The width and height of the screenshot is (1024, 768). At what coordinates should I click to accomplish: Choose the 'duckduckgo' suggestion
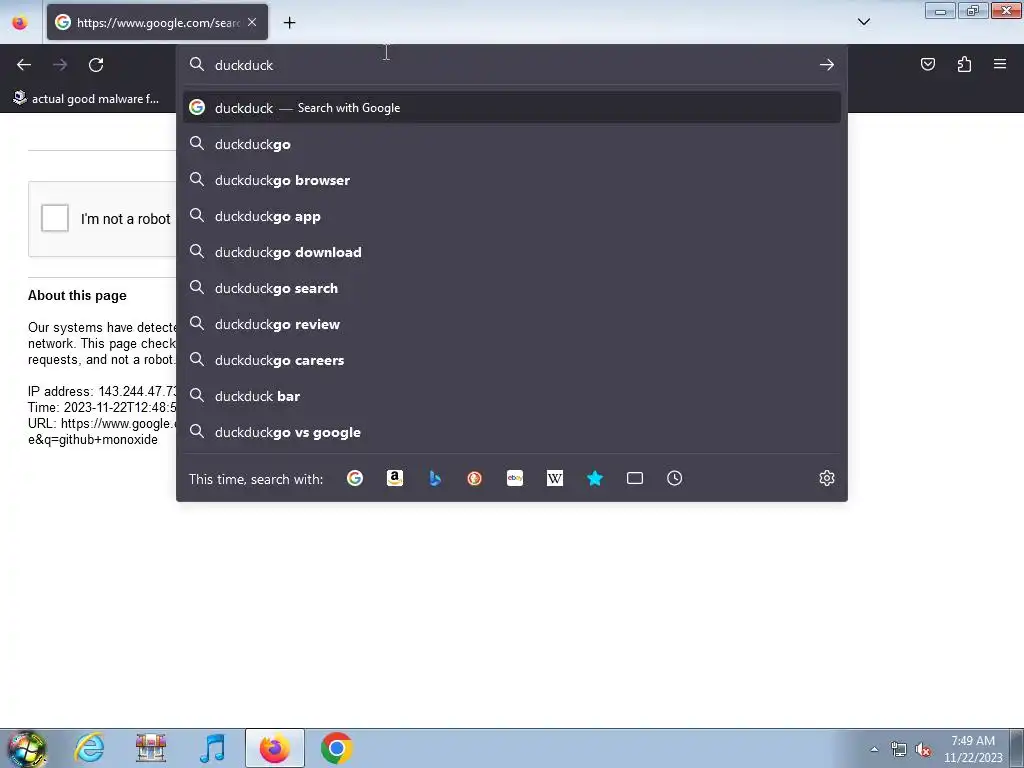tap(511, 144)
